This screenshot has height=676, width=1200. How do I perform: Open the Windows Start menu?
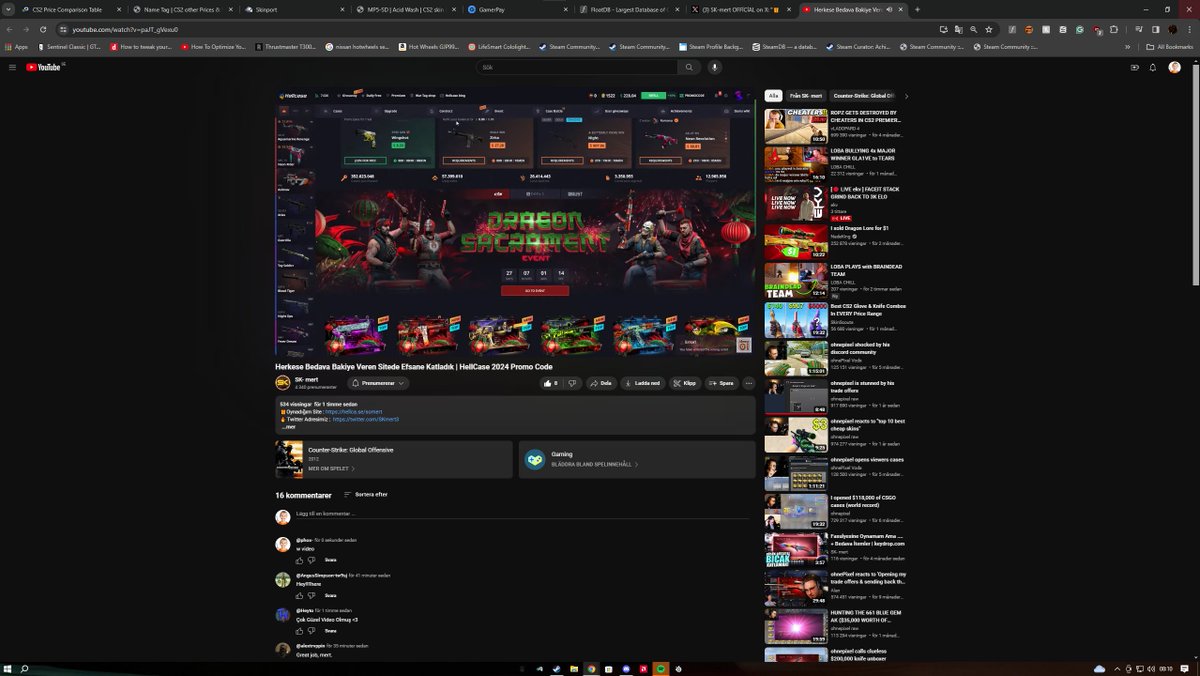(7, 668)
